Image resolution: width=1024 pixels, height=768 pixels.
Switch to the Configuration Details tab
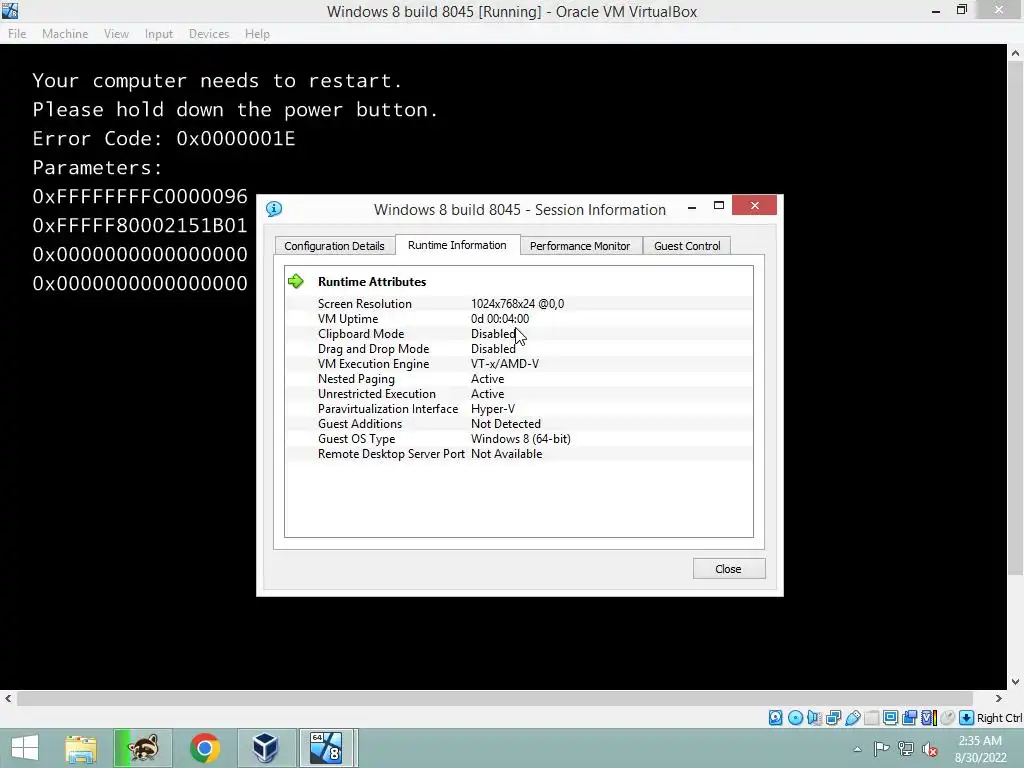click(334, 246)
